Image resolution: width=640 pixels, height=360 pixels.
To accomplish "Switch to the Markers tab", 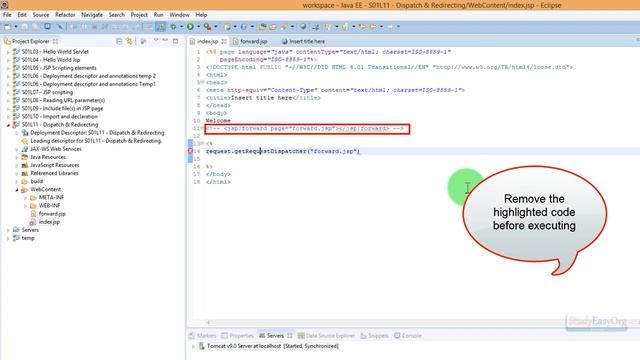I will [x=202, y=336].
